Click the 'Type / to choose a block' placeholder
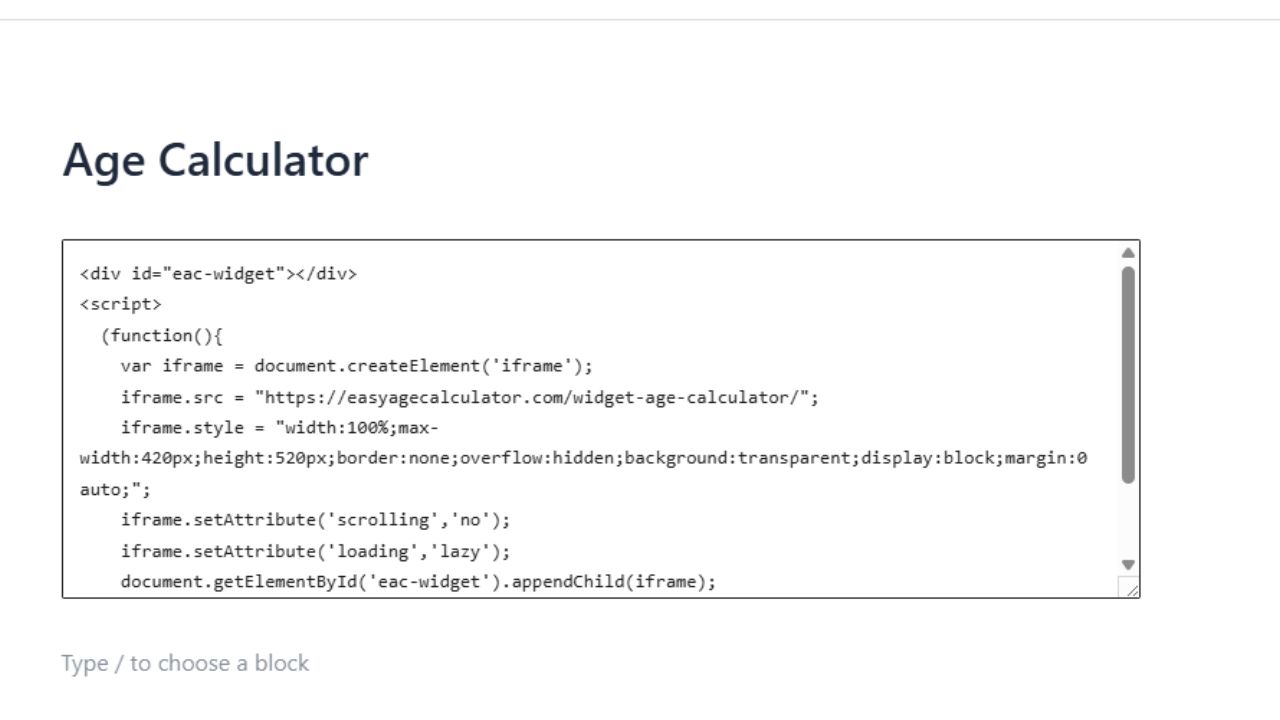This screenshot has height=720, width=1280. point(186,662)
